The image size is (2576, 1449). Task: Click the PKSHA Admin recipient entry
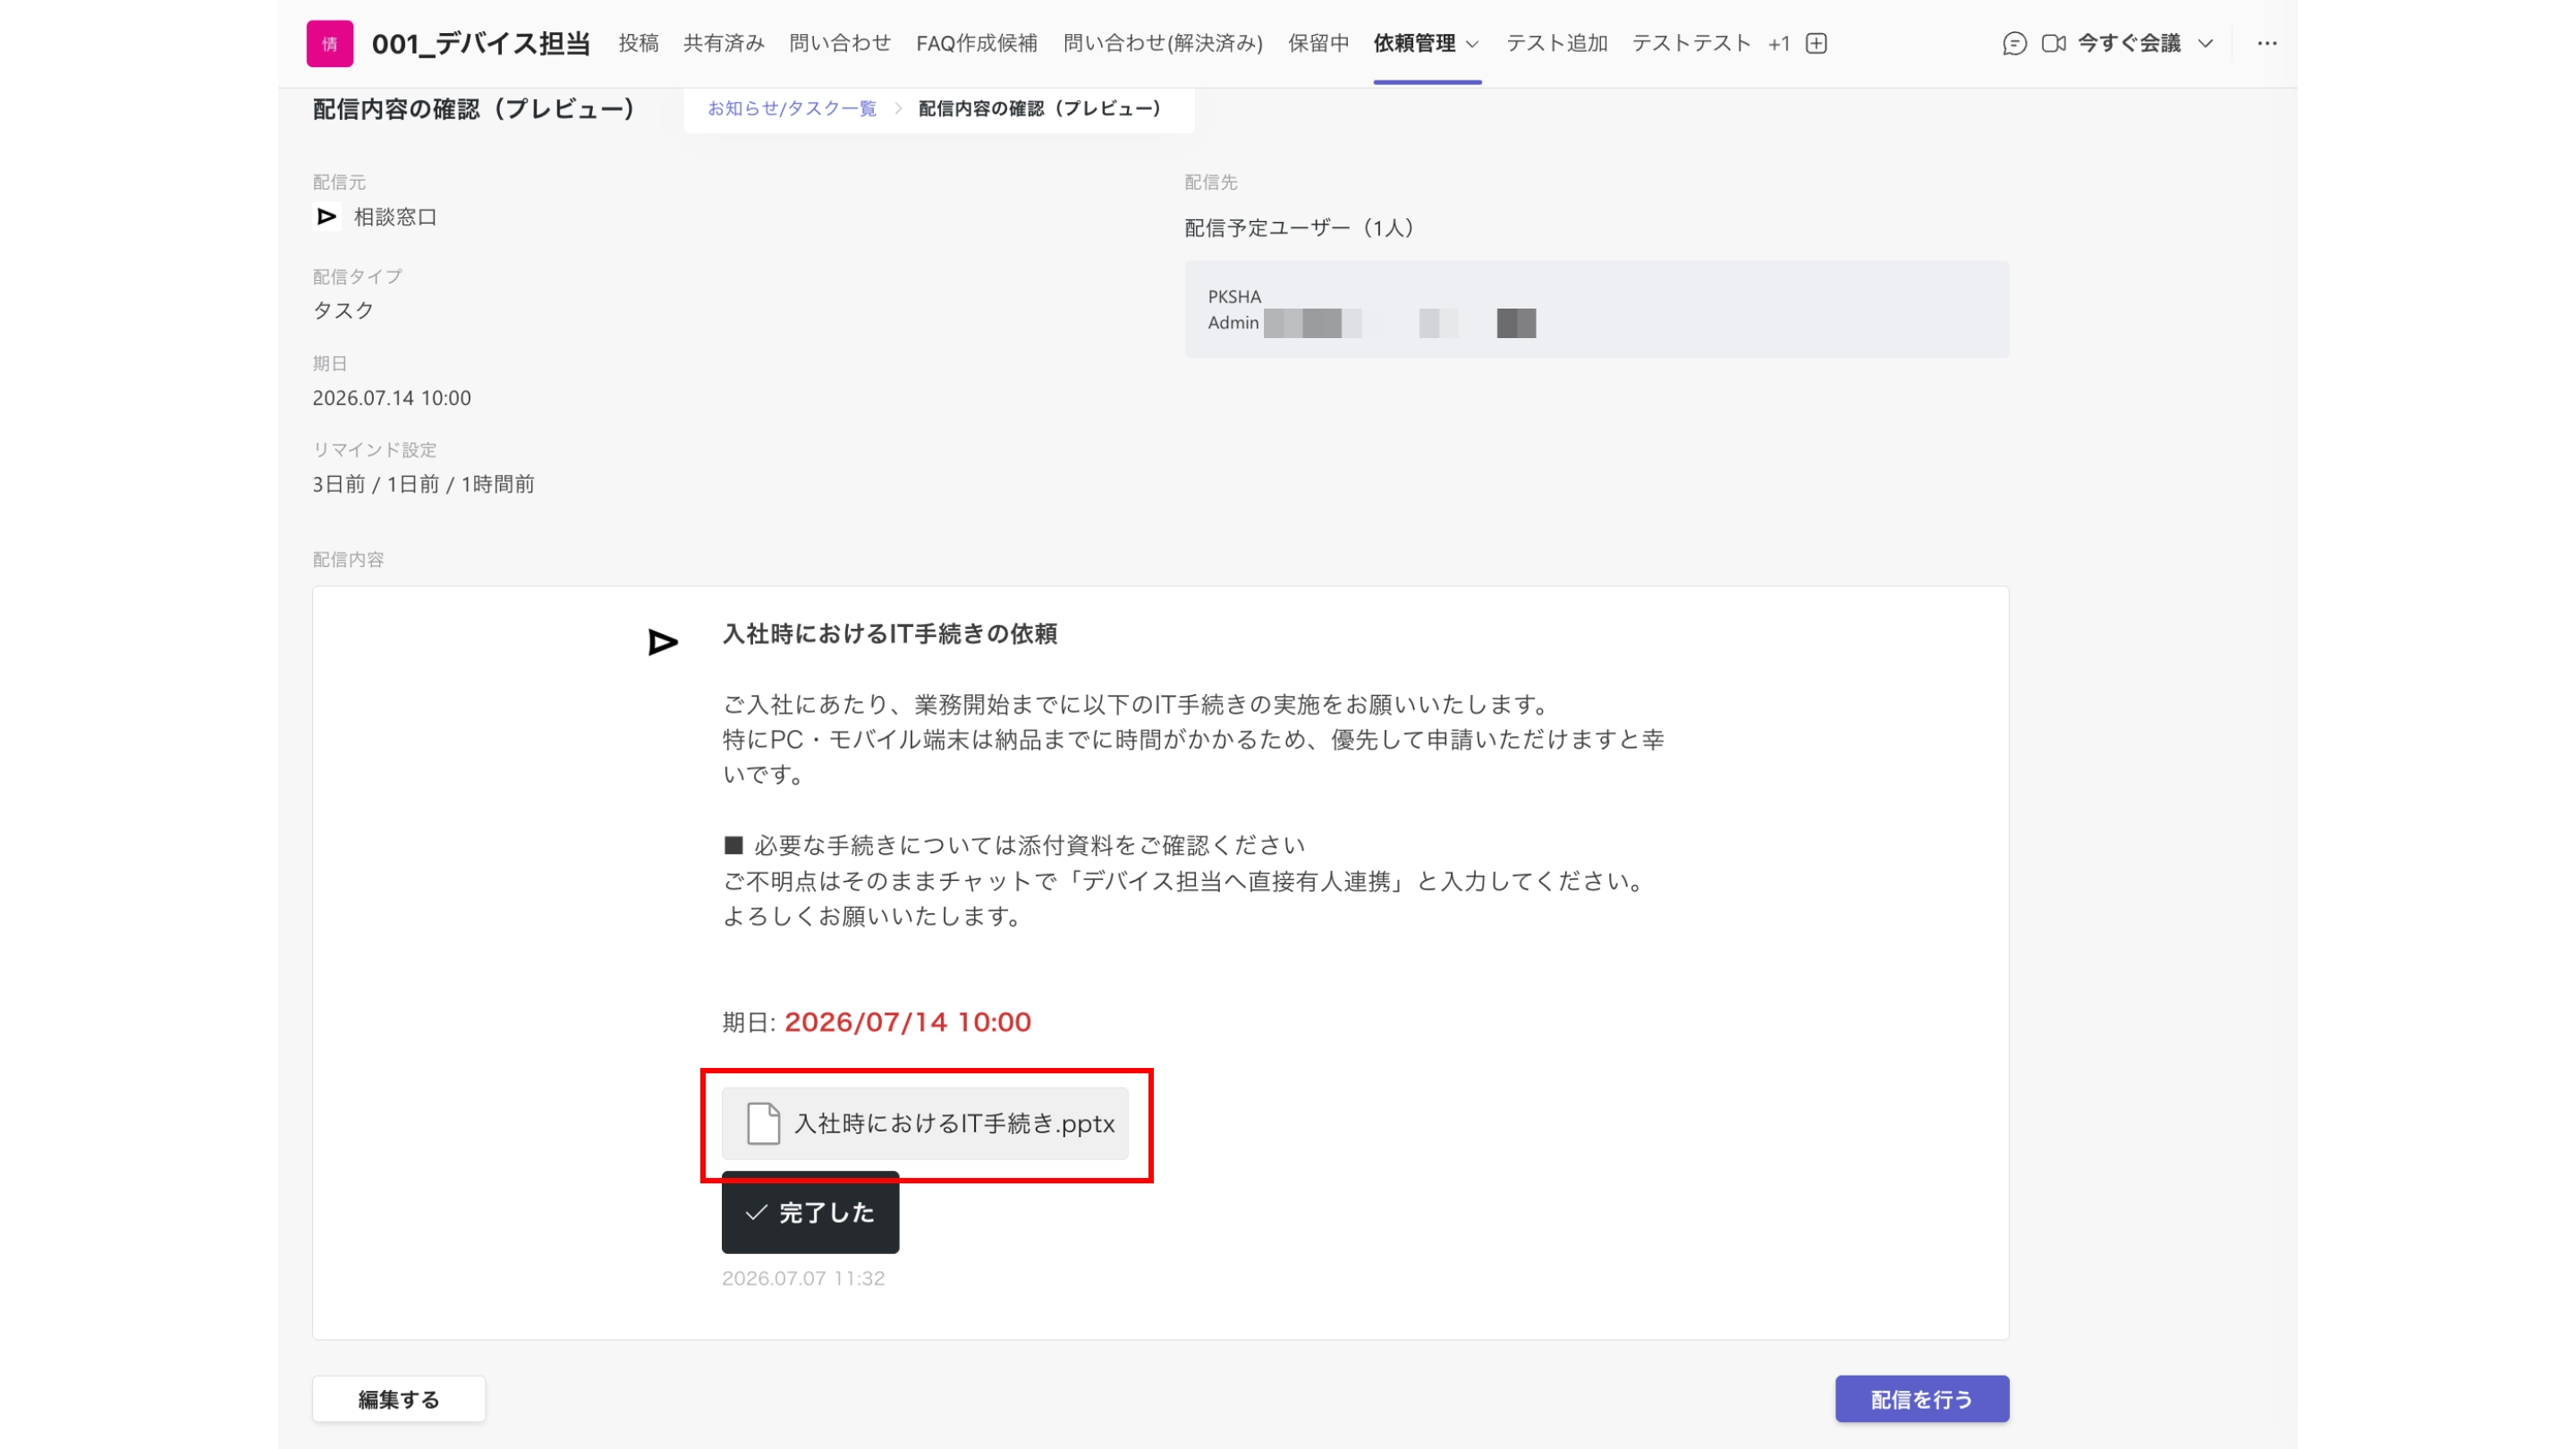pyautogui.click(x=1596, y=309)
